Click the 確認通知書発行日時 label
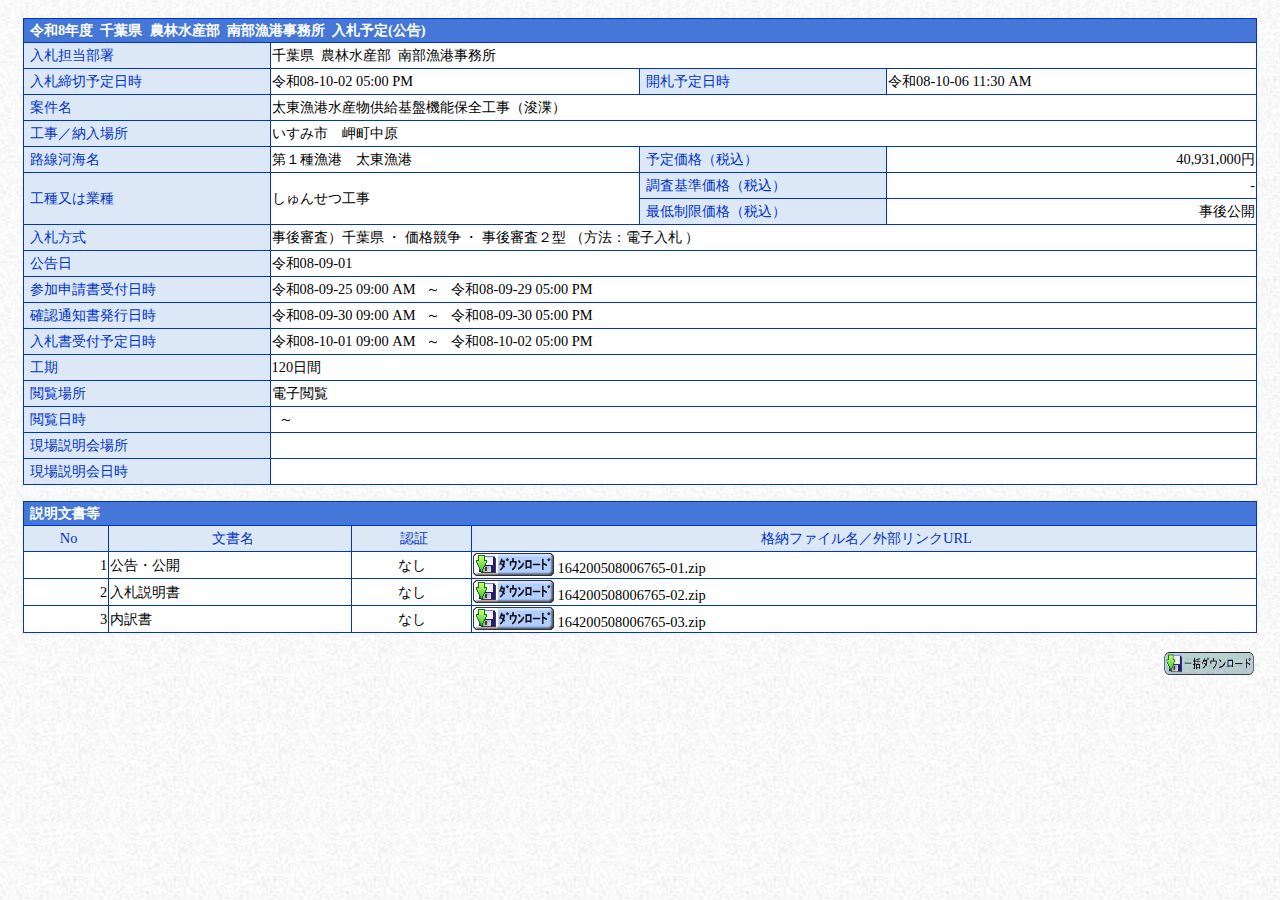1280x900 pixels. pyautogui.click(x=147, y=315)
